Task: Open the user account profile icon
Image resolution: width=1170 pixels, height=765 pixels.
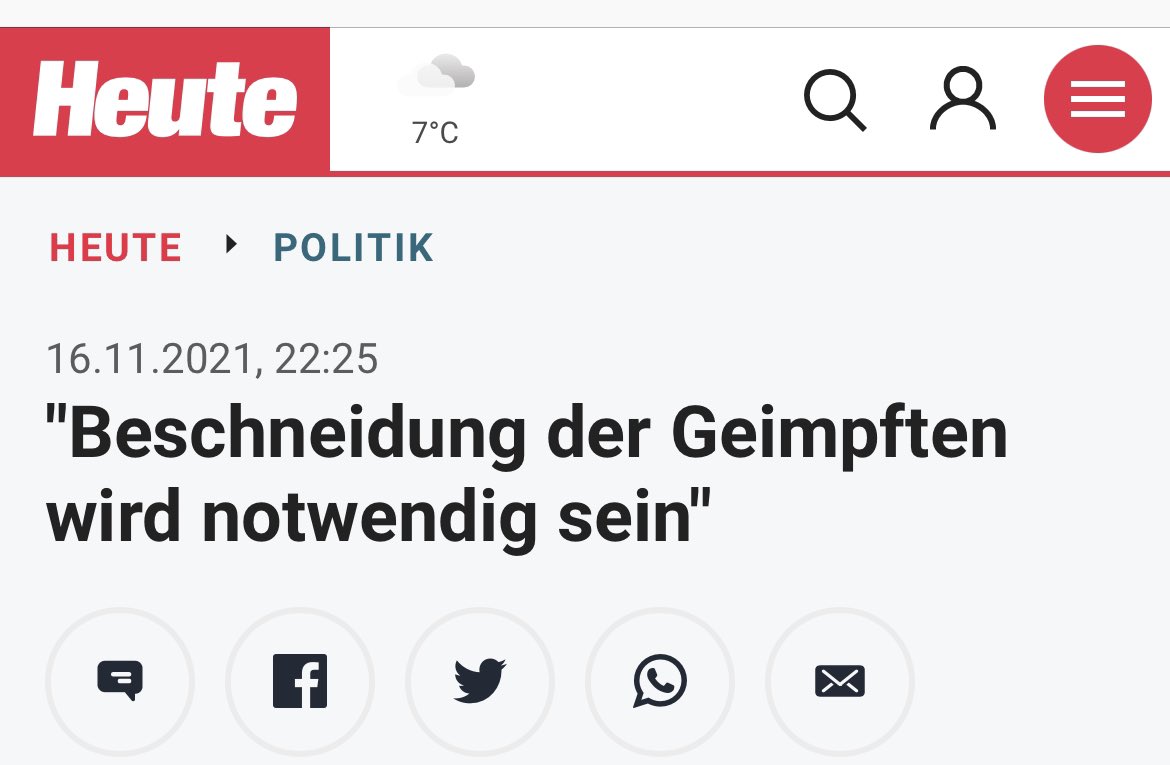Action: coord(962,101)
